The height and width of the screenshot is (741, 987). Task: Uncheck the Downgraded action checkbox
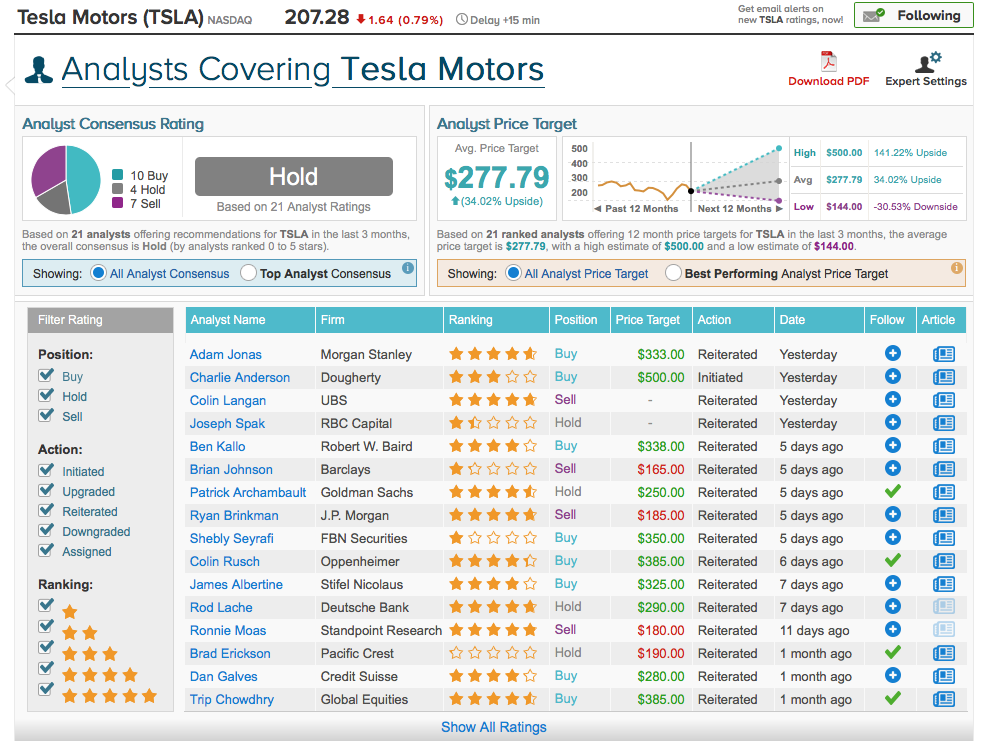pyautogui.click(x=46, y=531)
